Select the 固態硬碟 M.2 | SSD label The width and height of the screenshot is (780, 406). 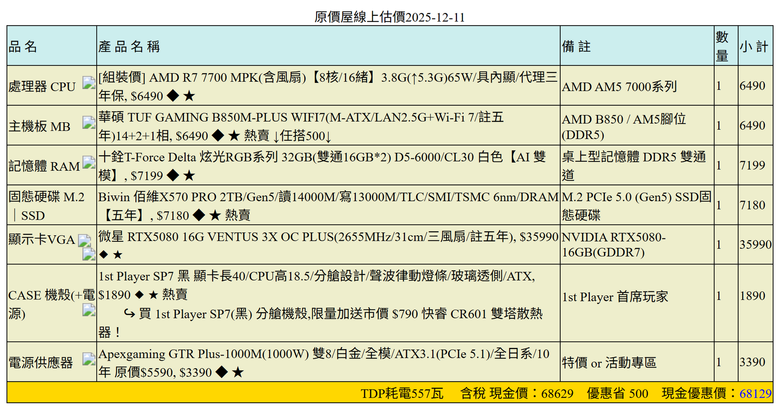[47, 205]
